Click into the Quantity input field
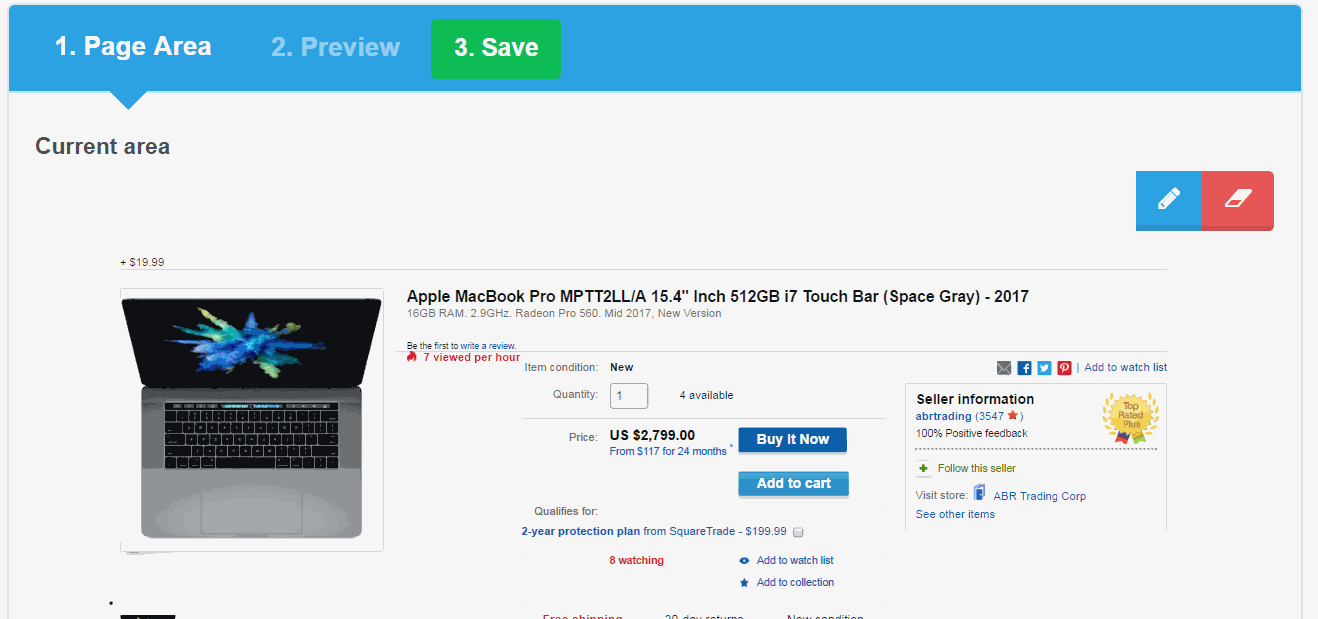Viewport: 1318px width, 619px height. pos(629,396)
